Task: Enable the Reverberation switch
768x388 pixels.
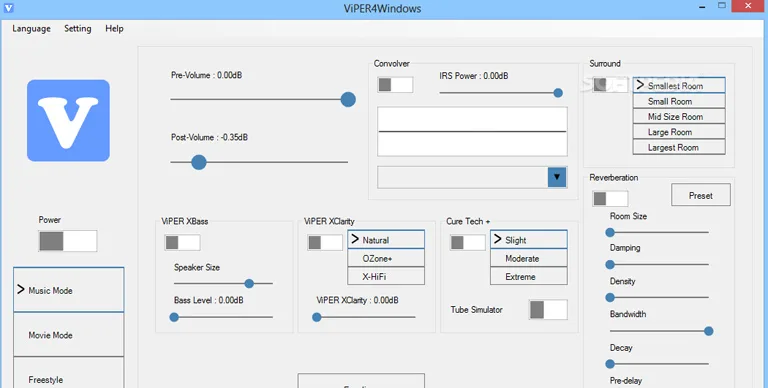Action: (x=610, y=198)
